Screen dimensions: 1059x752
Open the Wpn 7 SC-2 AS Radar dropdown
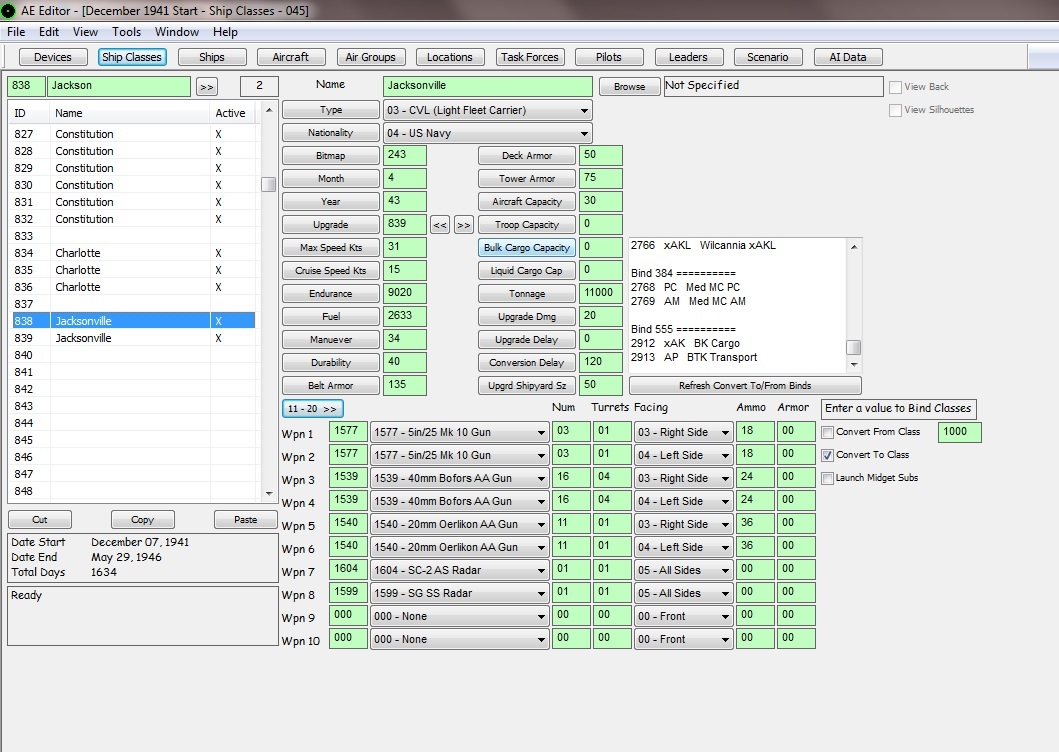(x=459, y=570)
